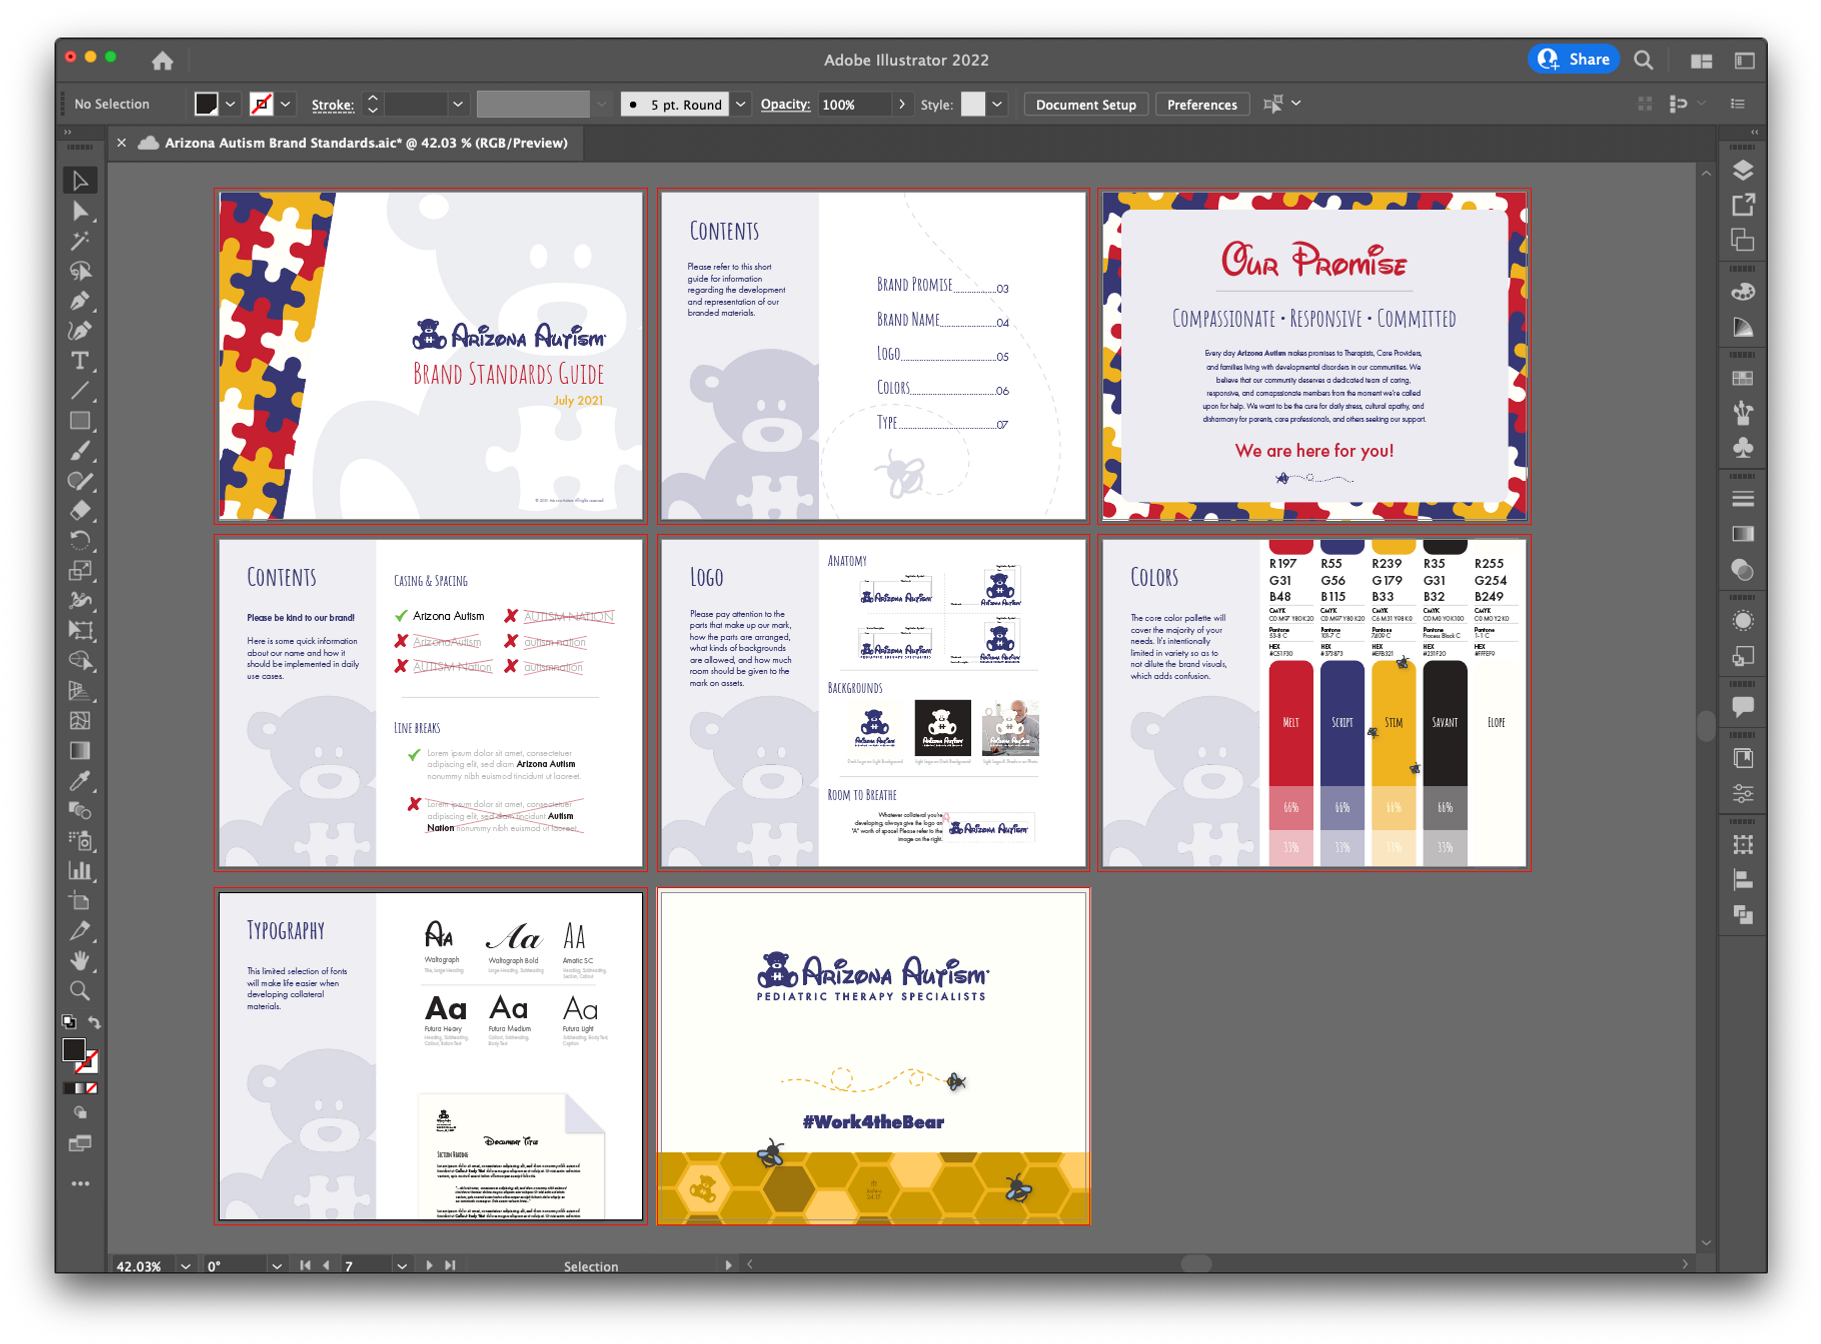Select the Shape Builder tool
This screenshot has height=1344, width=1821.
pyautogui.click(x=80, y=661)
